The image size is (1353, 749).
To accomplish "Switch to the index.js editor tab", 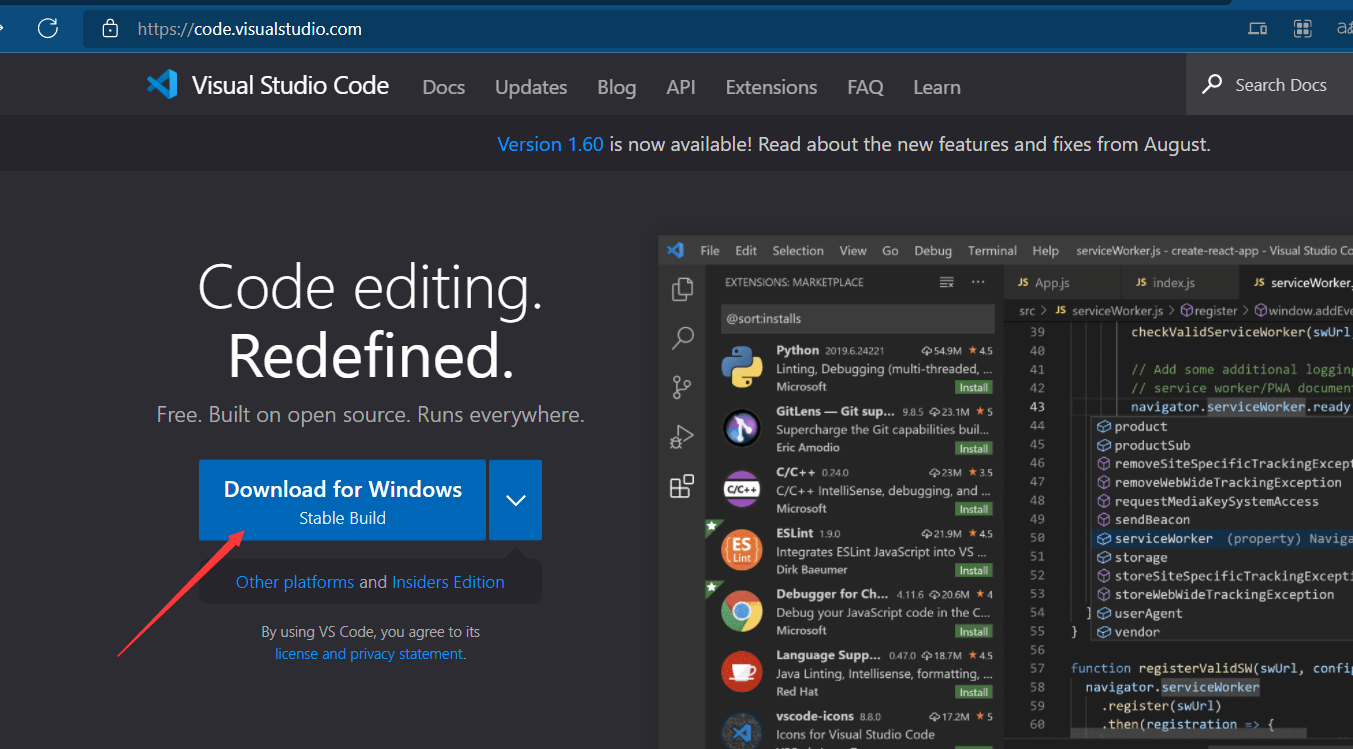I will 1180,283.
